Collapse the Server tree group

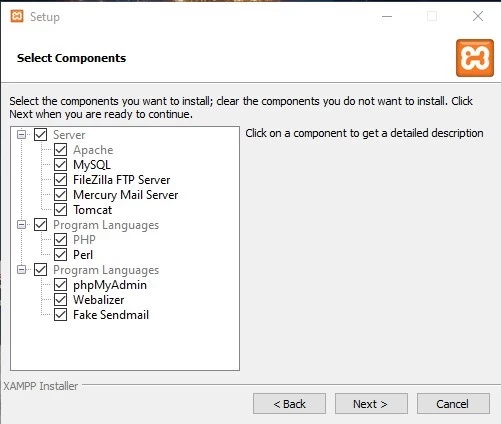click(x=21, y=135)
